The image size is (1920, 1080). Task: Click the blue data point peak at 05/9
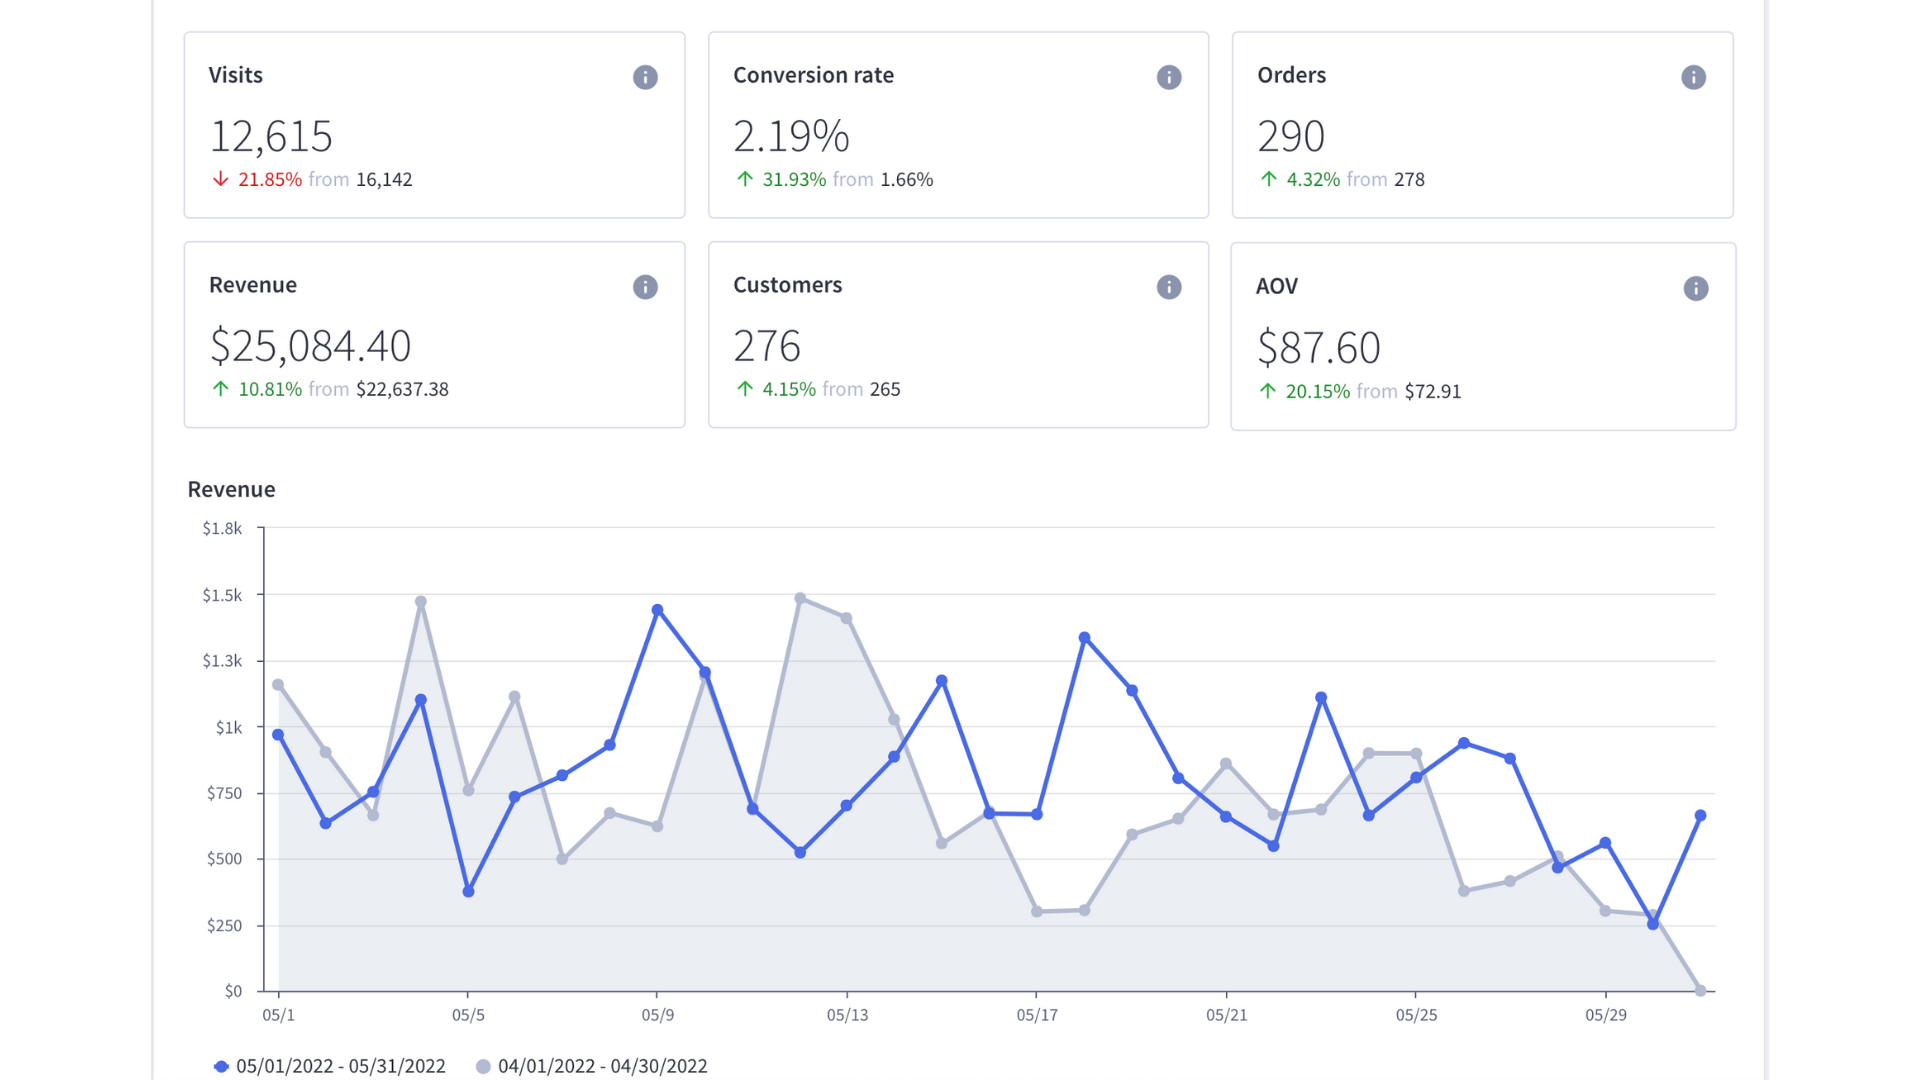tap(657, 610)
